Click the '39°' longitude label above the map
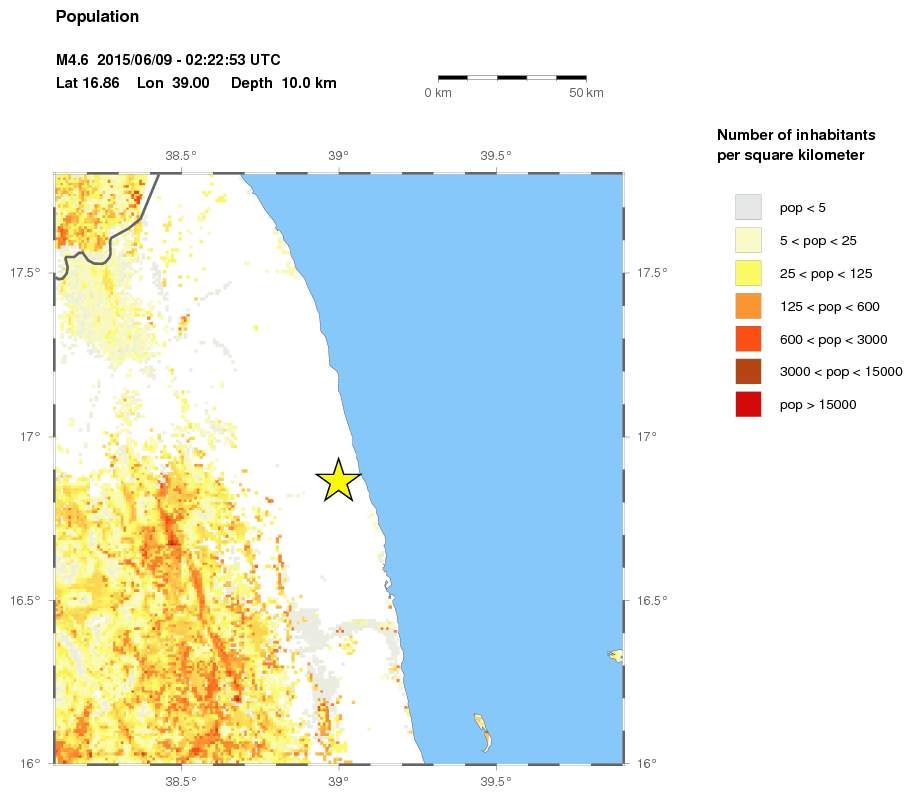This screenshot has width=913, height=796. pos(338,155)
